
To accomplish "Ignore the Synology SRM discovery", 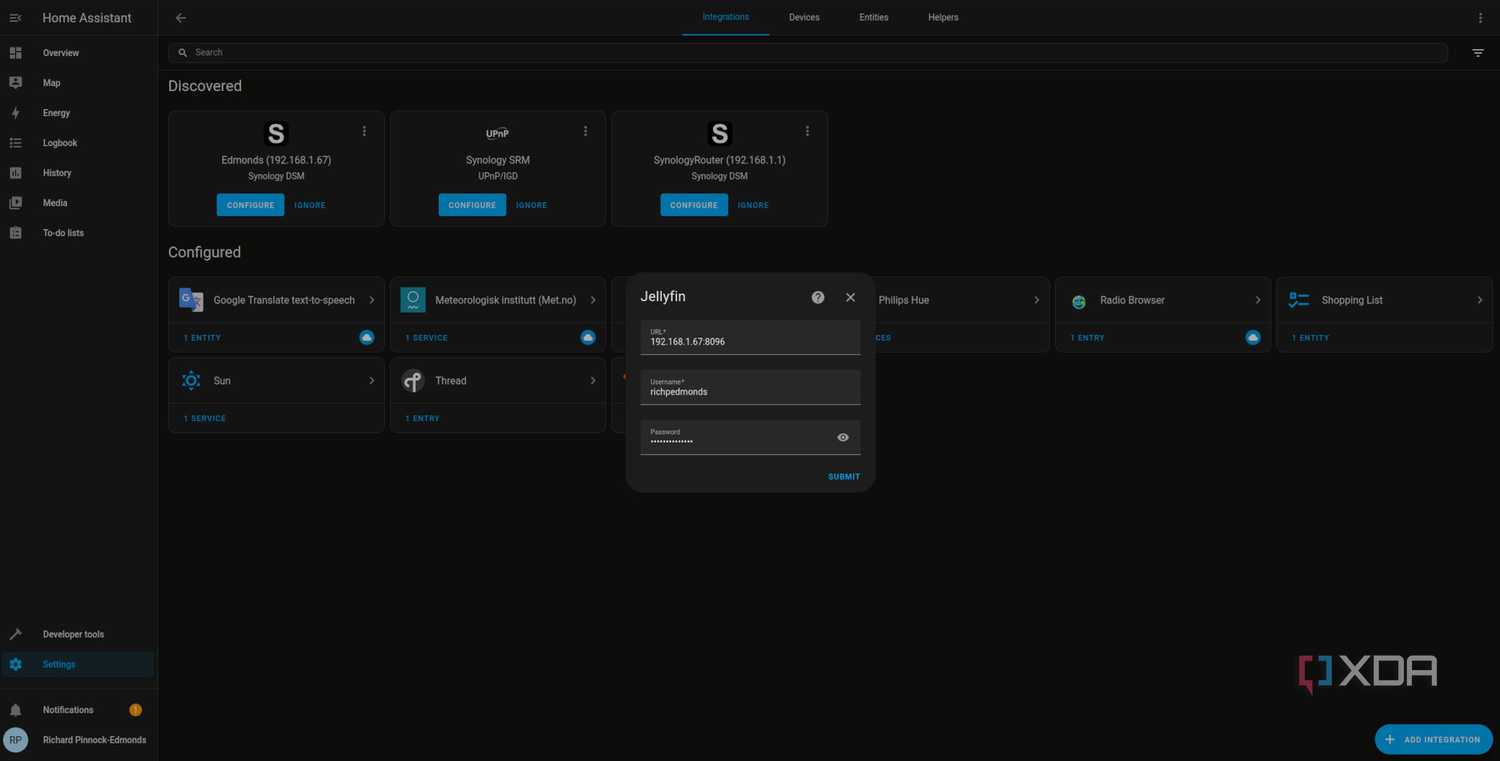I will coord(531,205).
